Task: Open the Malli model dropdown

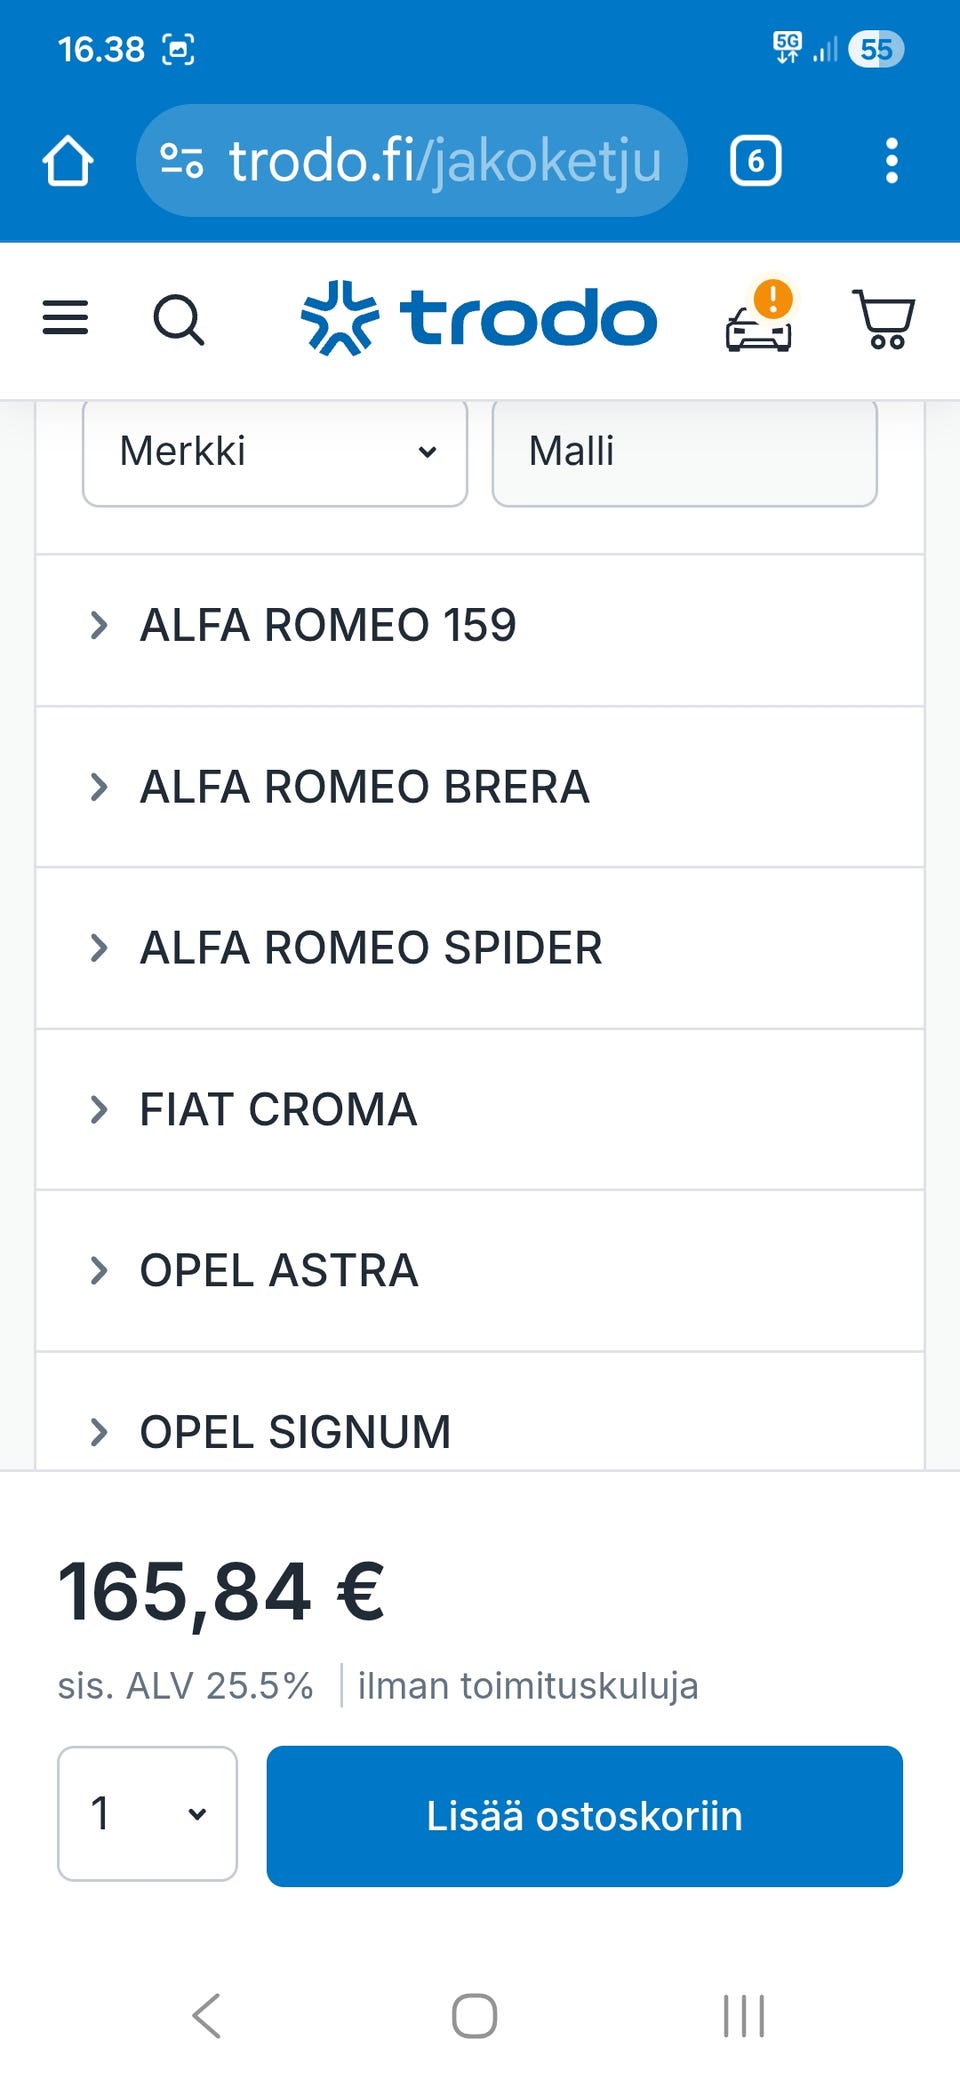Action: 685,452
